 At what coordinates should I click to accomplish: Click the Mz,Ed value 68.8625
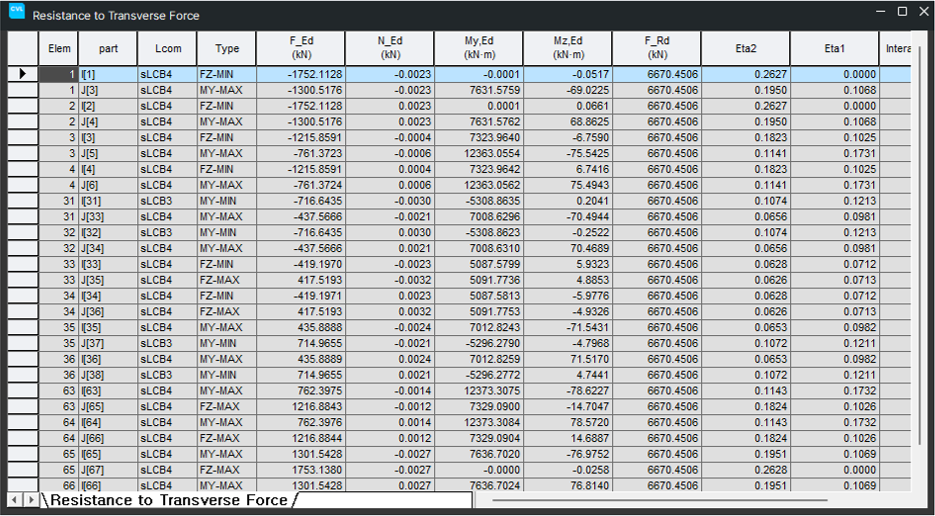pyautogui.click(x=568, y=122)
